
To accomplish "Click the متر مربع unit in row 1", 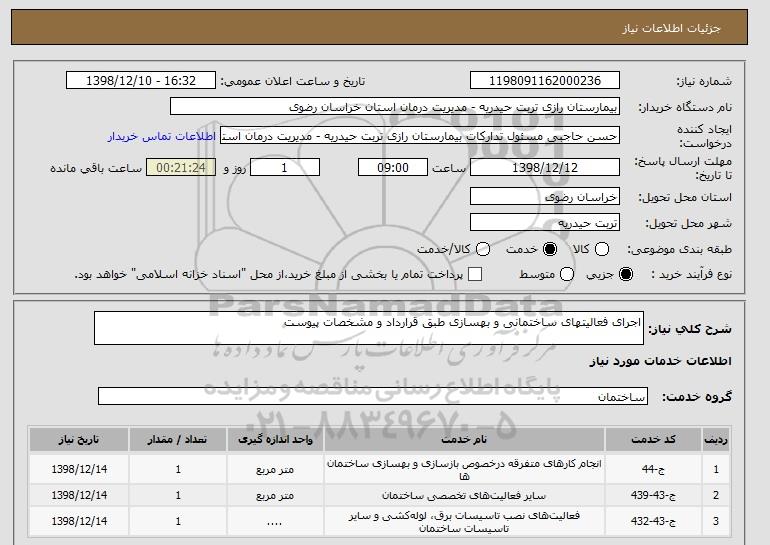I will 275,469.
